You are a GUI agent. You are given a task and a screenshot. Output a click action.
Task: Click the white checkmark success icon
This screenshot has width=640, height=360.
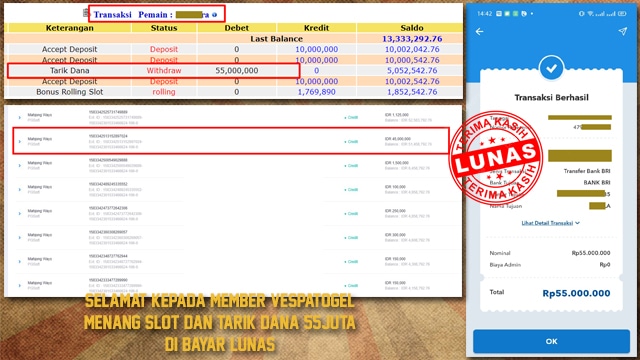pos(551,68)
